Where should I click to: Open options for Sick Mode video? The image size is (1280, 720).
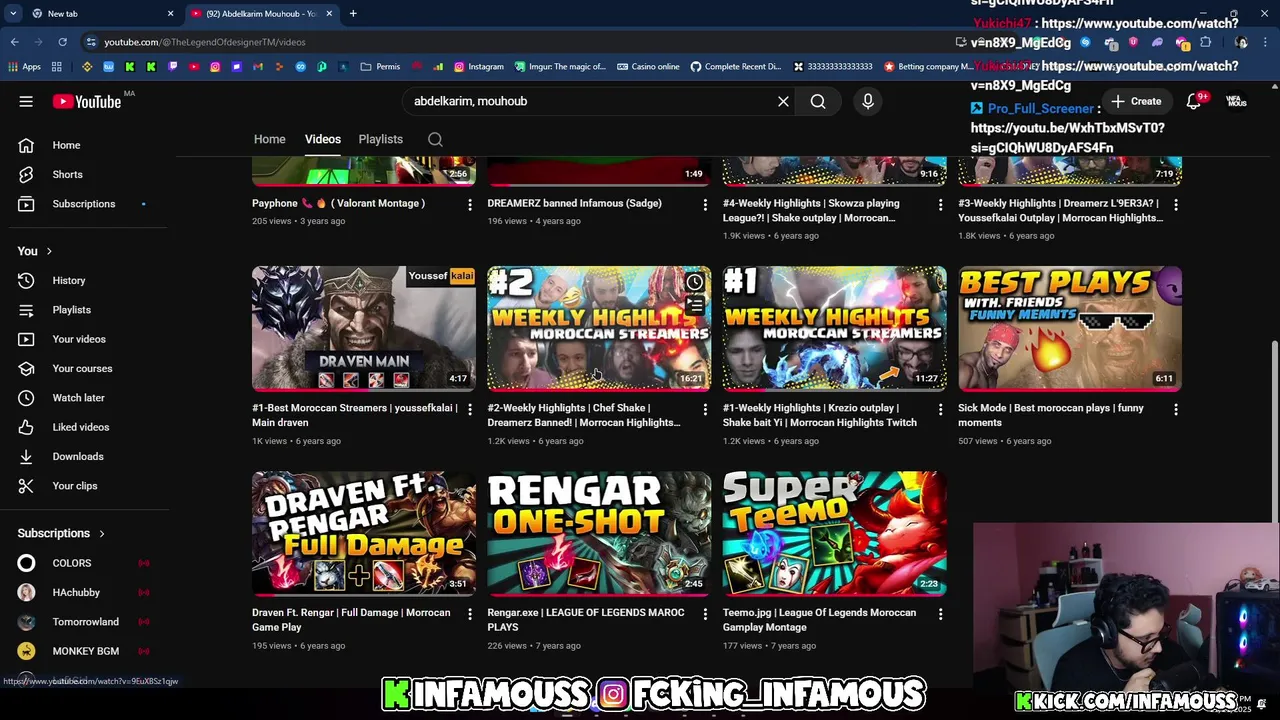[1175, 409]
